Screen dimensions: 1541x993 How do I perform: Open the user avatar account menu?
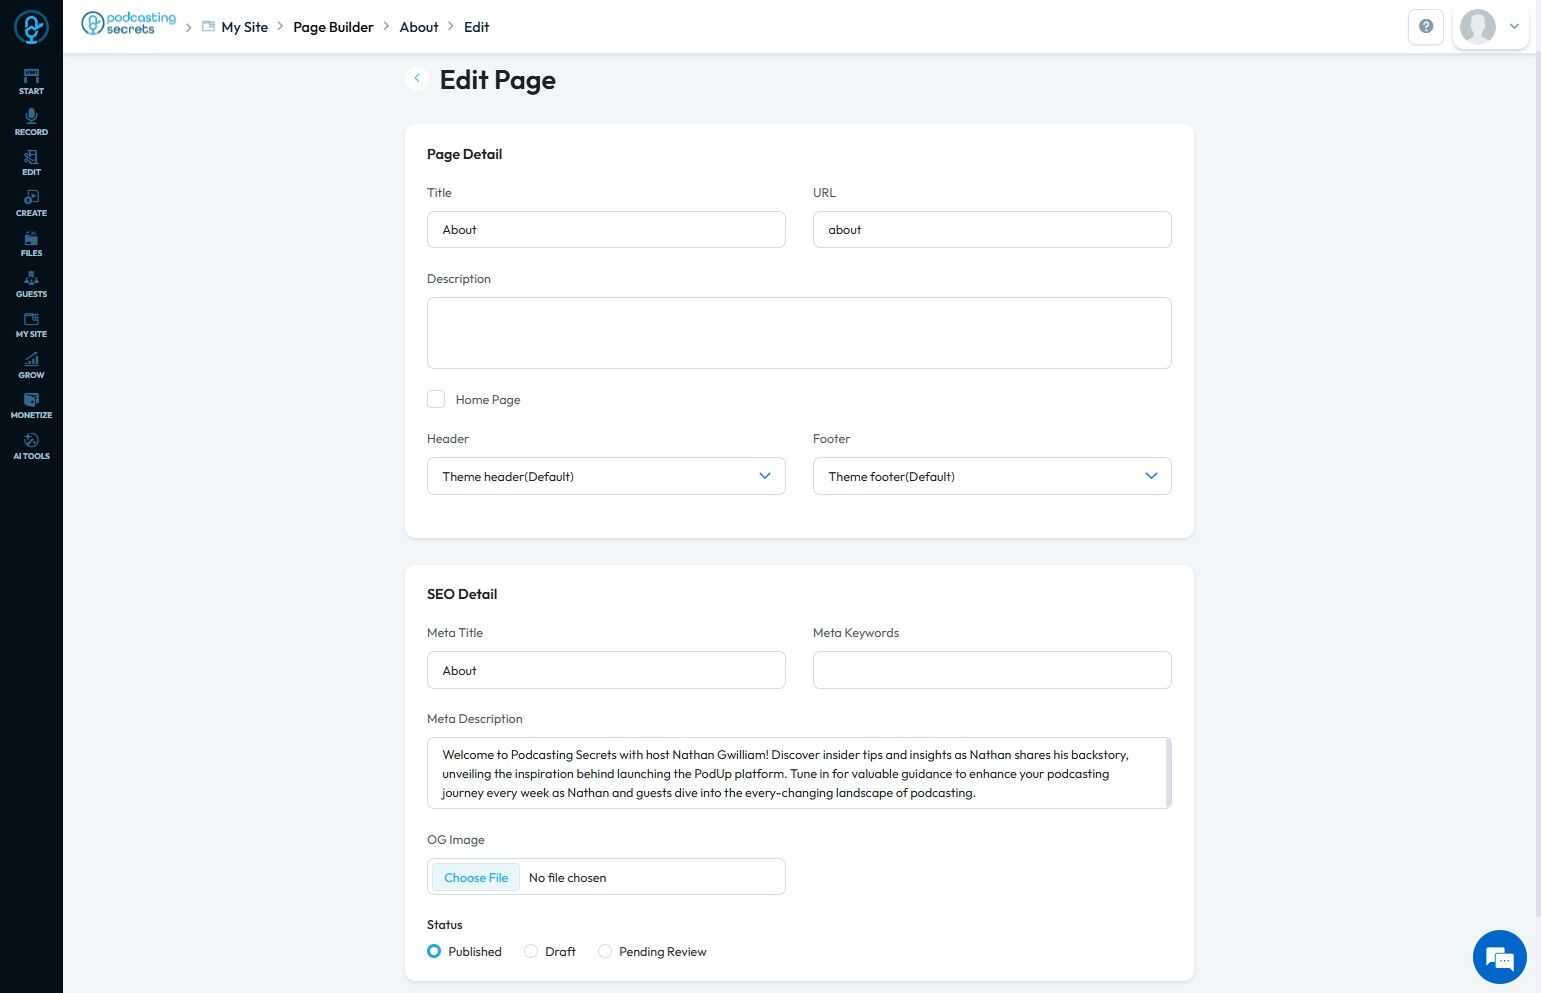1490,27
